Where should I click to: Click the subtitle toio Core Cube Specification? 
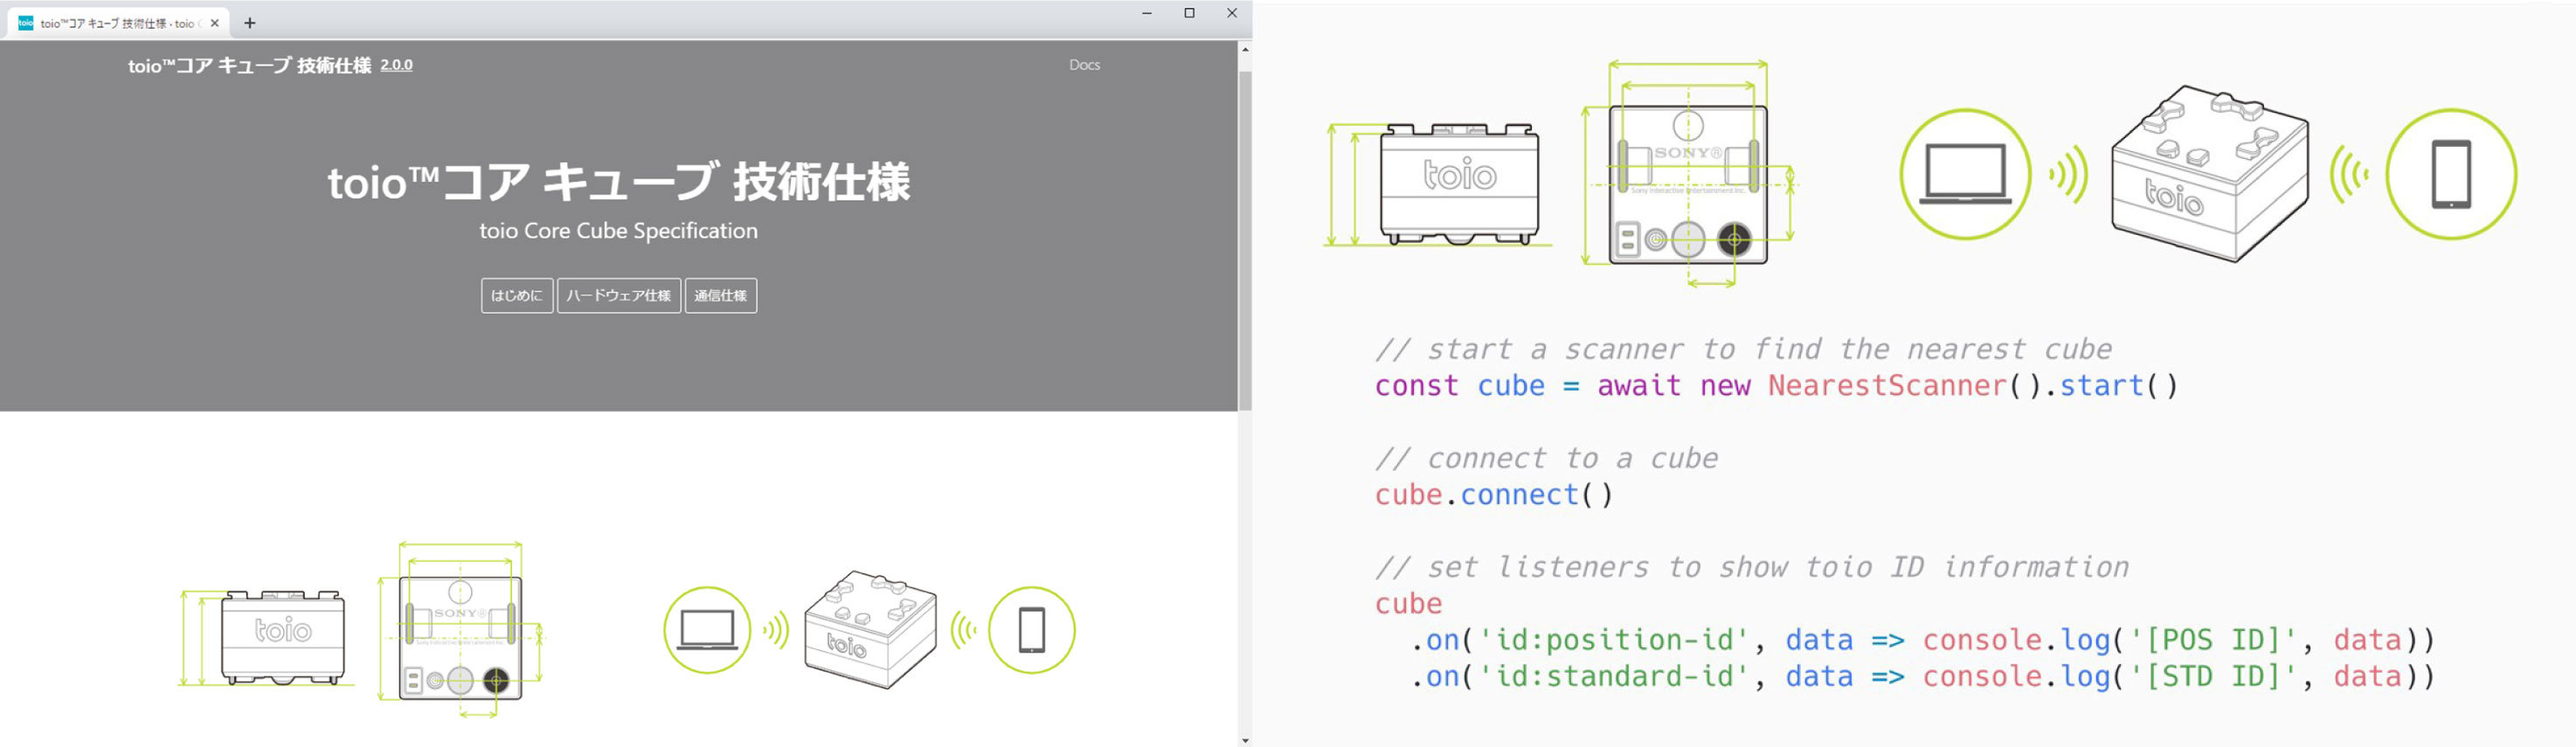point(618,231)
